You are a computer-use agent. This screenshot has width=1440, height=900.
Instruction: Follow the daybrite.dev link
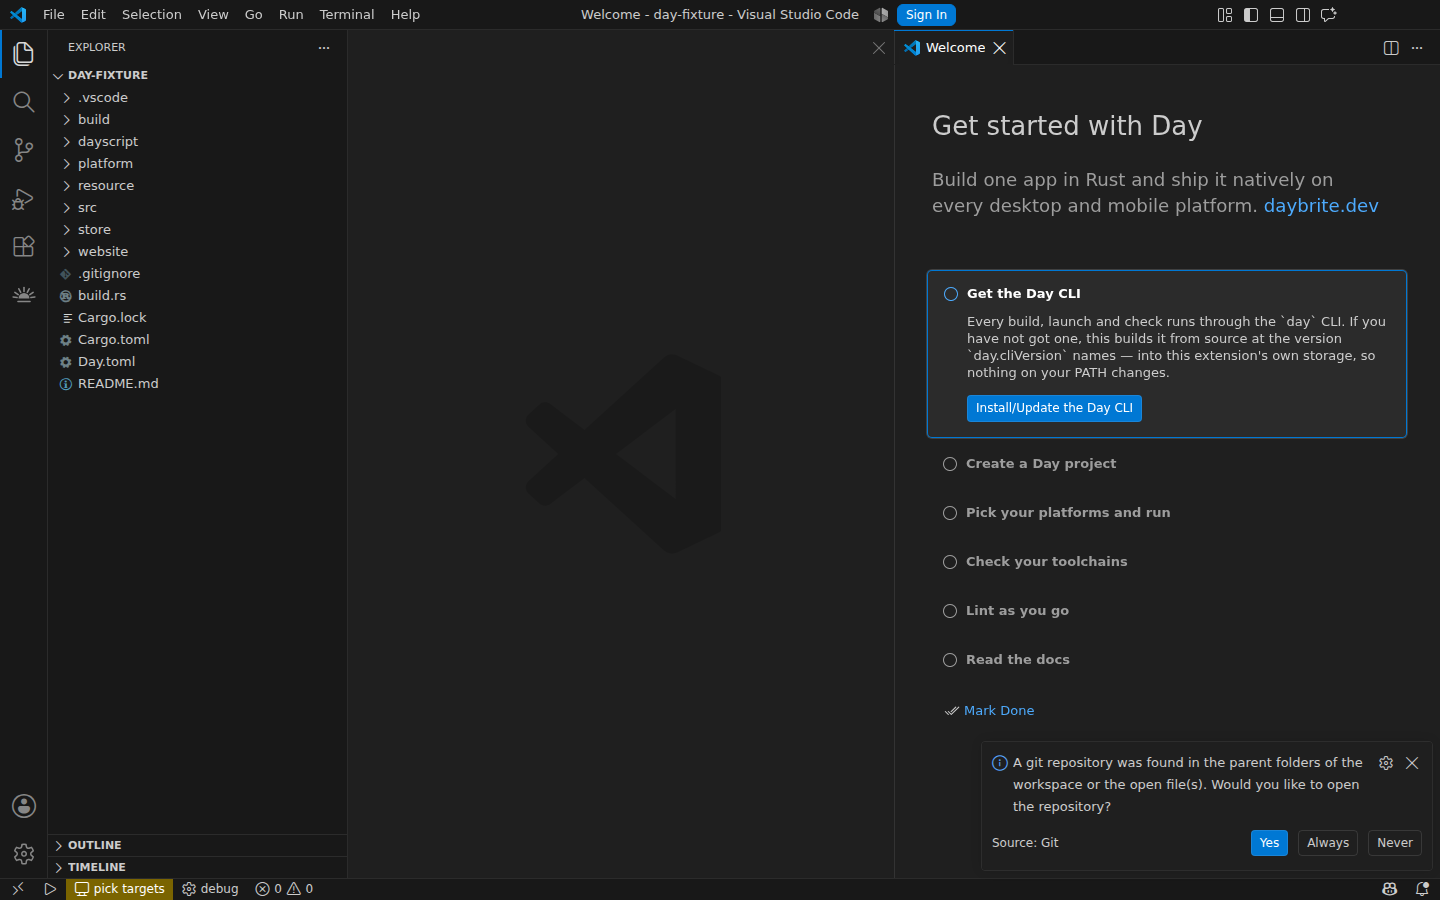coord(1321,206)
